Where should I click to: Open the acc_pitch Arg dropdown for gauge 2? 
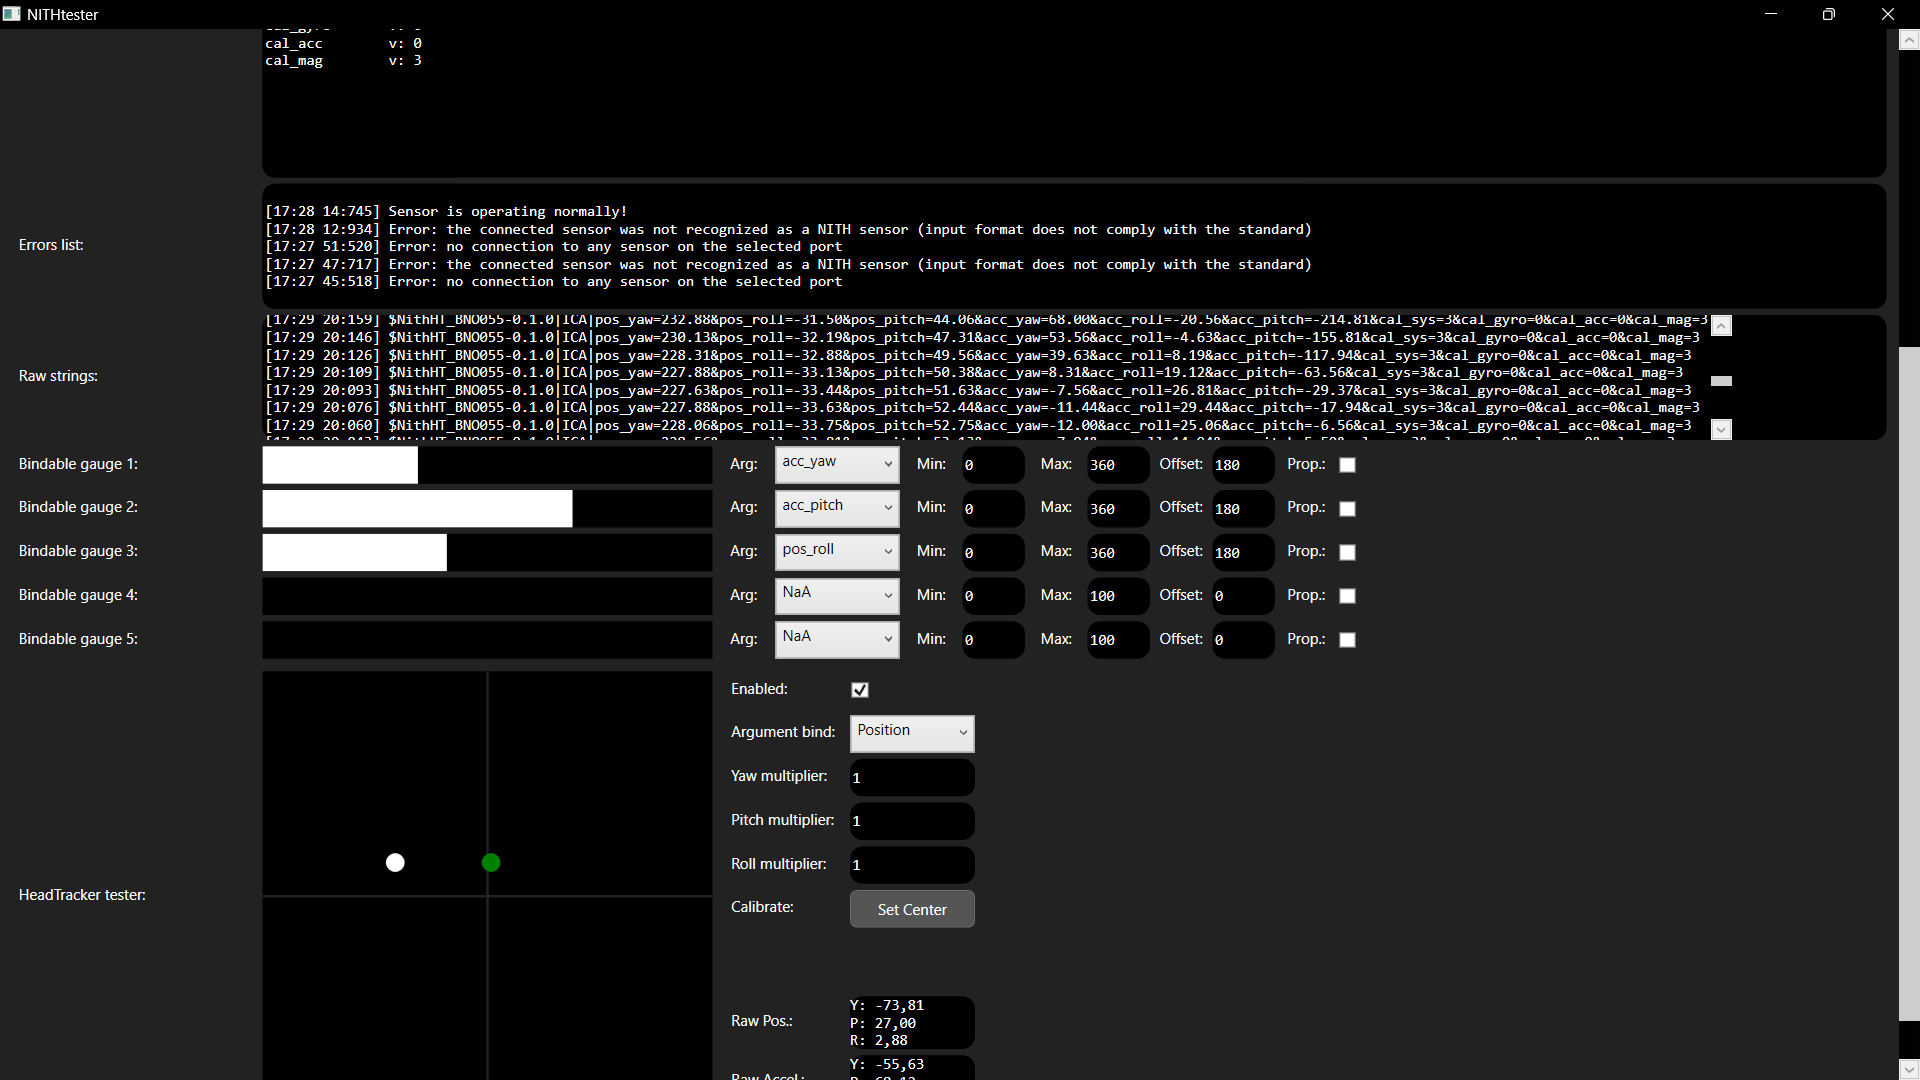[837, 508]
